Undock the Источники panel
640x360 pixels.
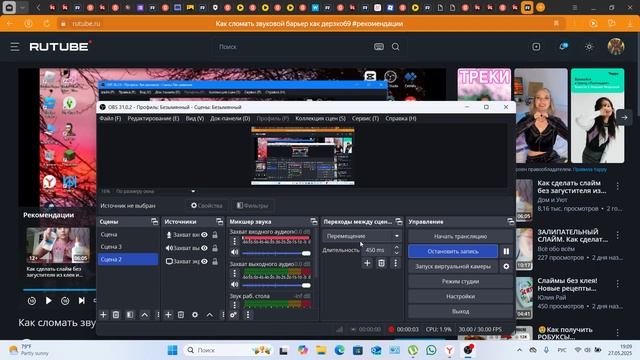(220, 222)
